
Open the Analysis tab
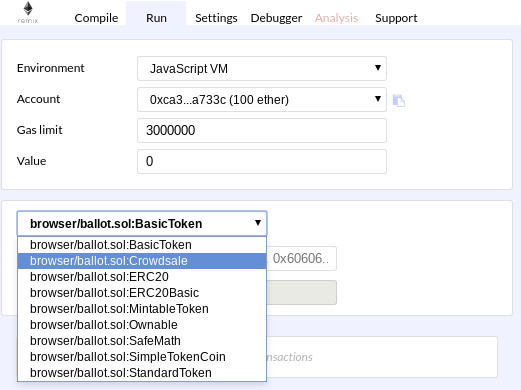click(336, 18)
